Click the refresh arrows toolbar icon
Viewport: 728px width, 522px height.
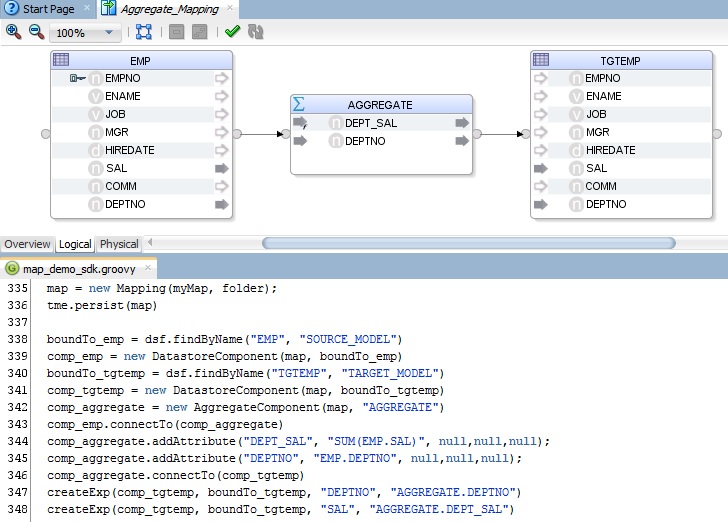point(255,32)
